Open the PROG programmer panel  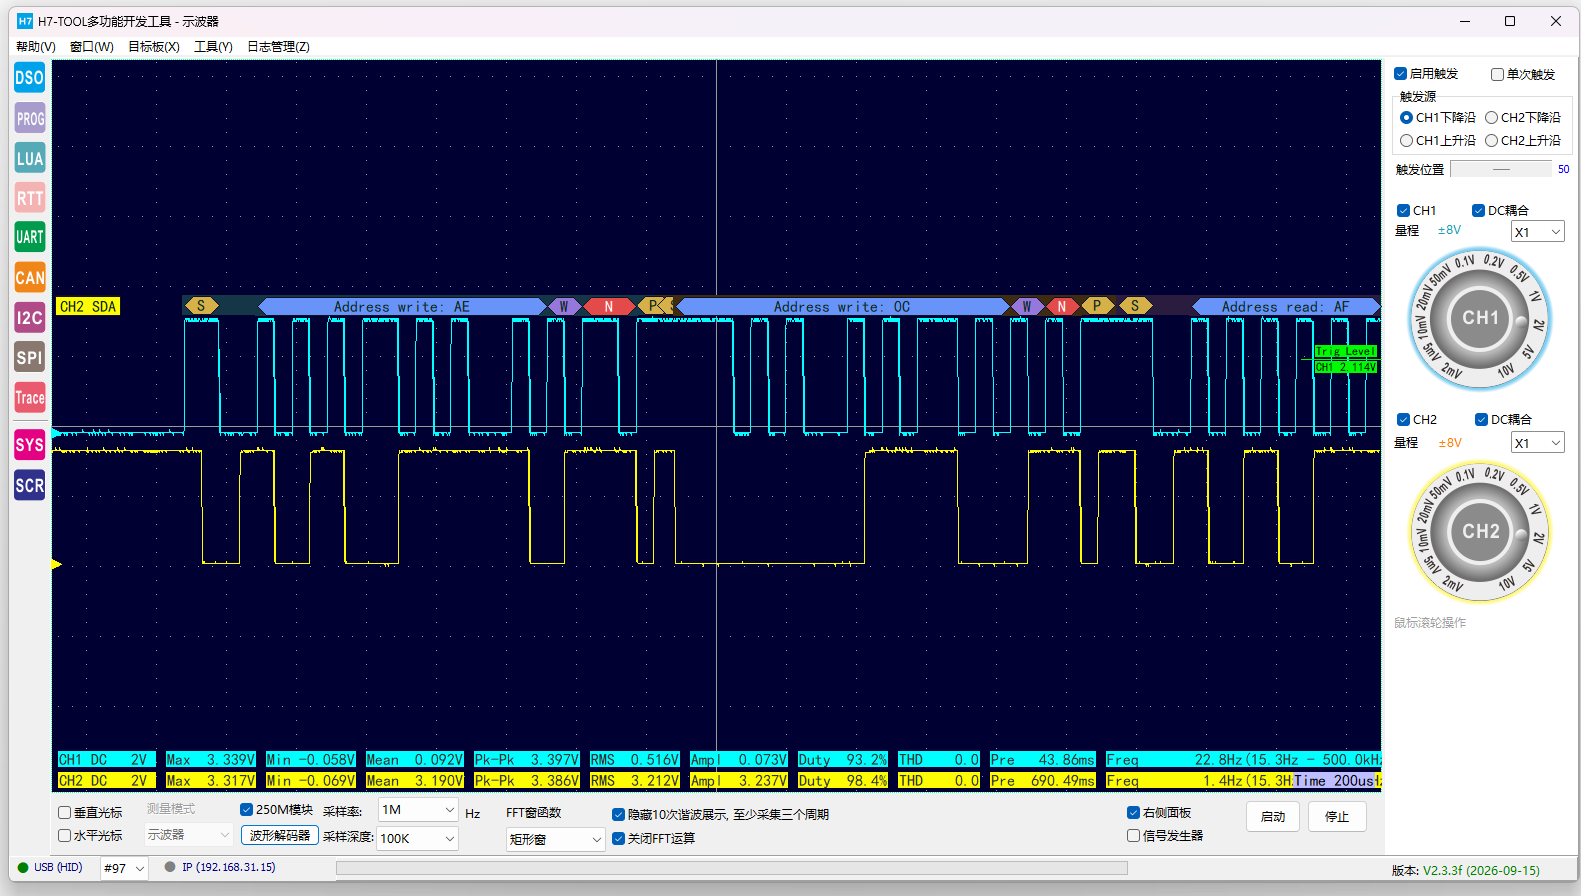tap(29, 118)
